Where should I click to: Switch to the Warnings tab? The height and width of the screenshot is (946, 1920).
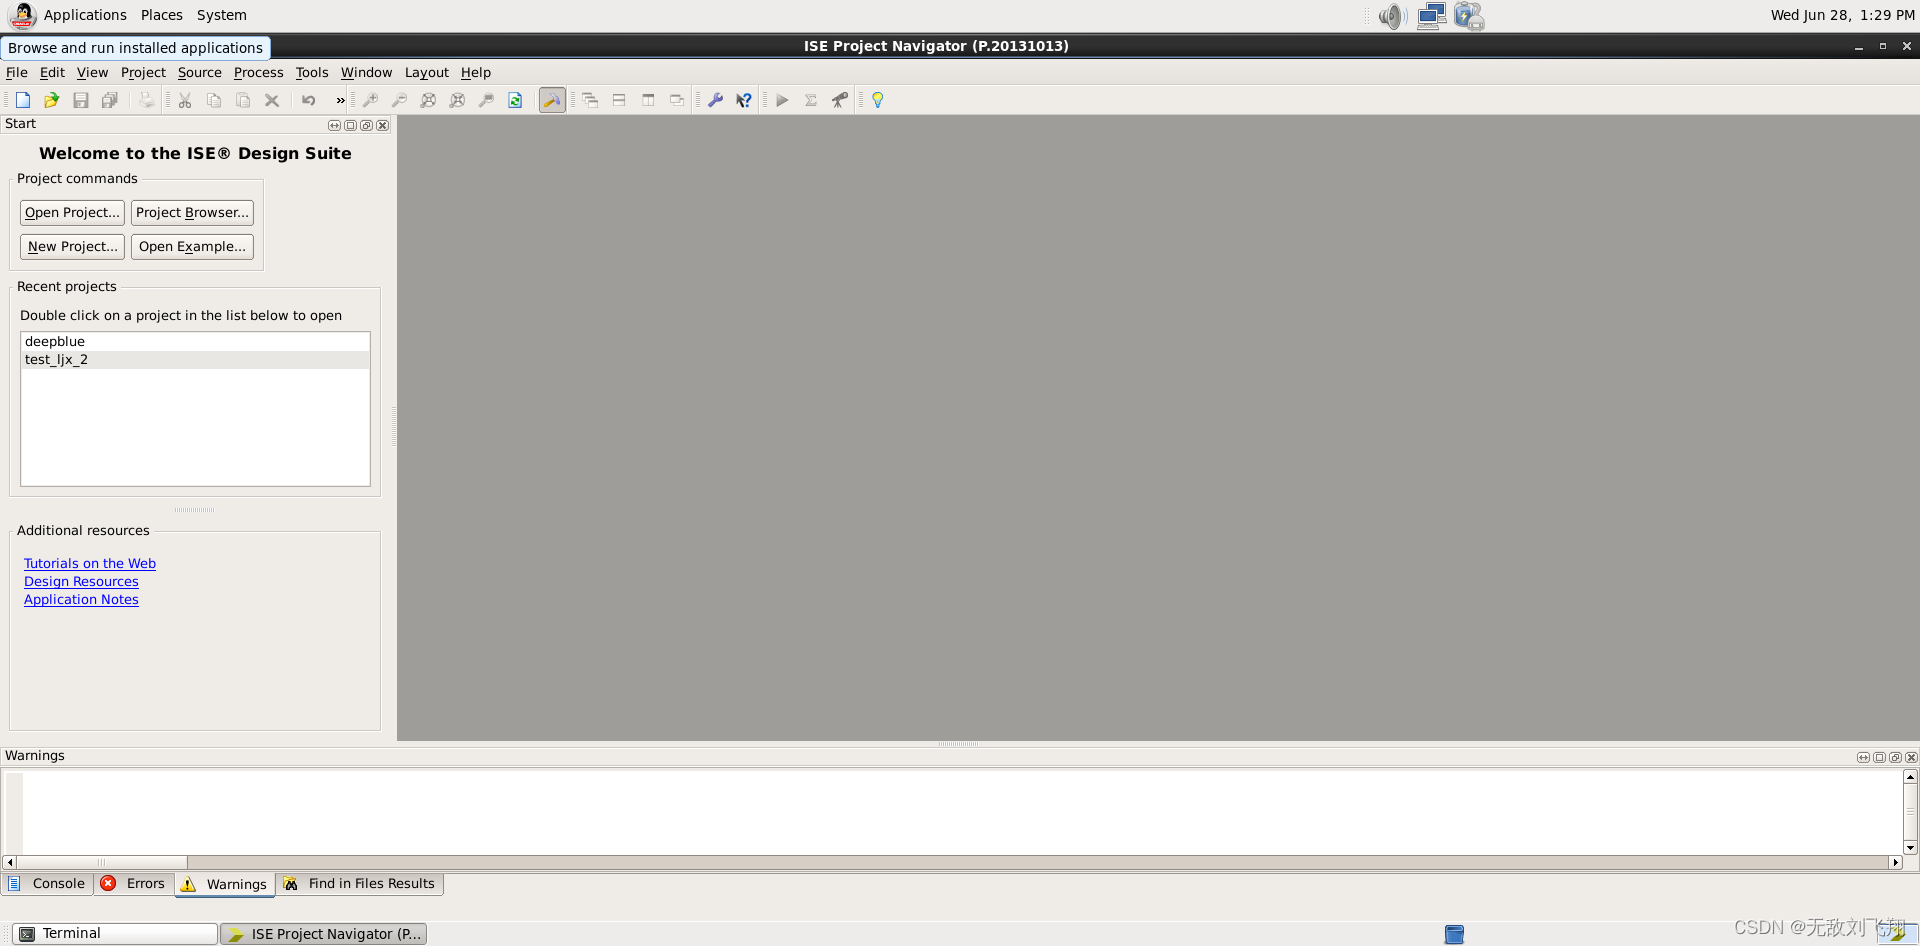tap(225, 884)
